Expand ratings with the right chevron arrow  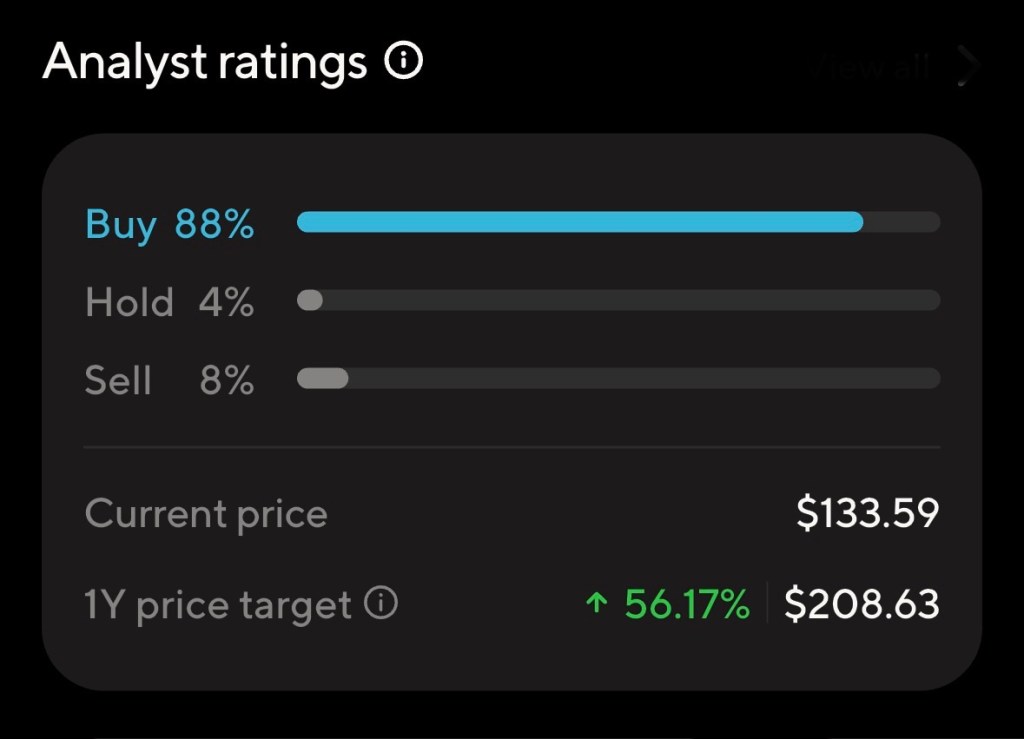click(967, 66)
